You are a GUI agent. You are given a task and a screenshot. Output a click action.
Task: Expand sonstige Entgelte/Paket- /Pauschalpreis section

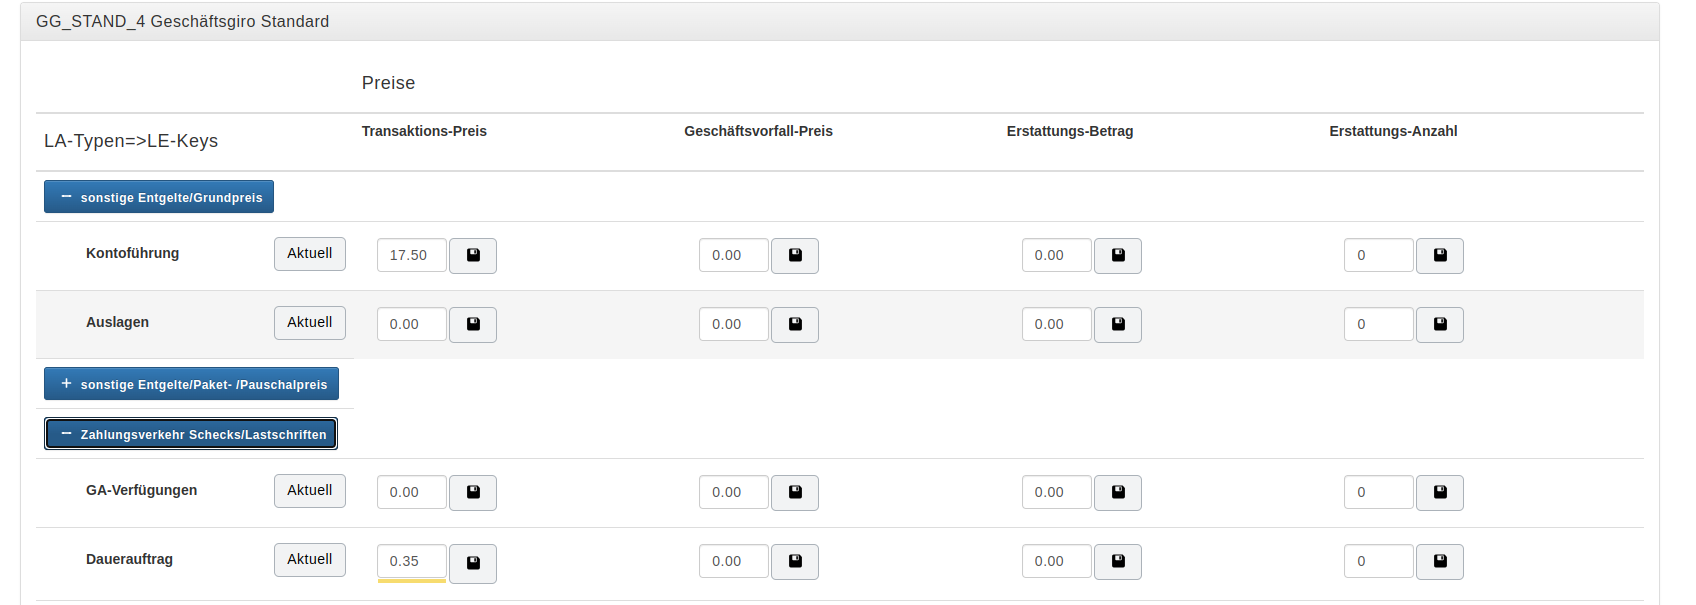pos(191,384)
